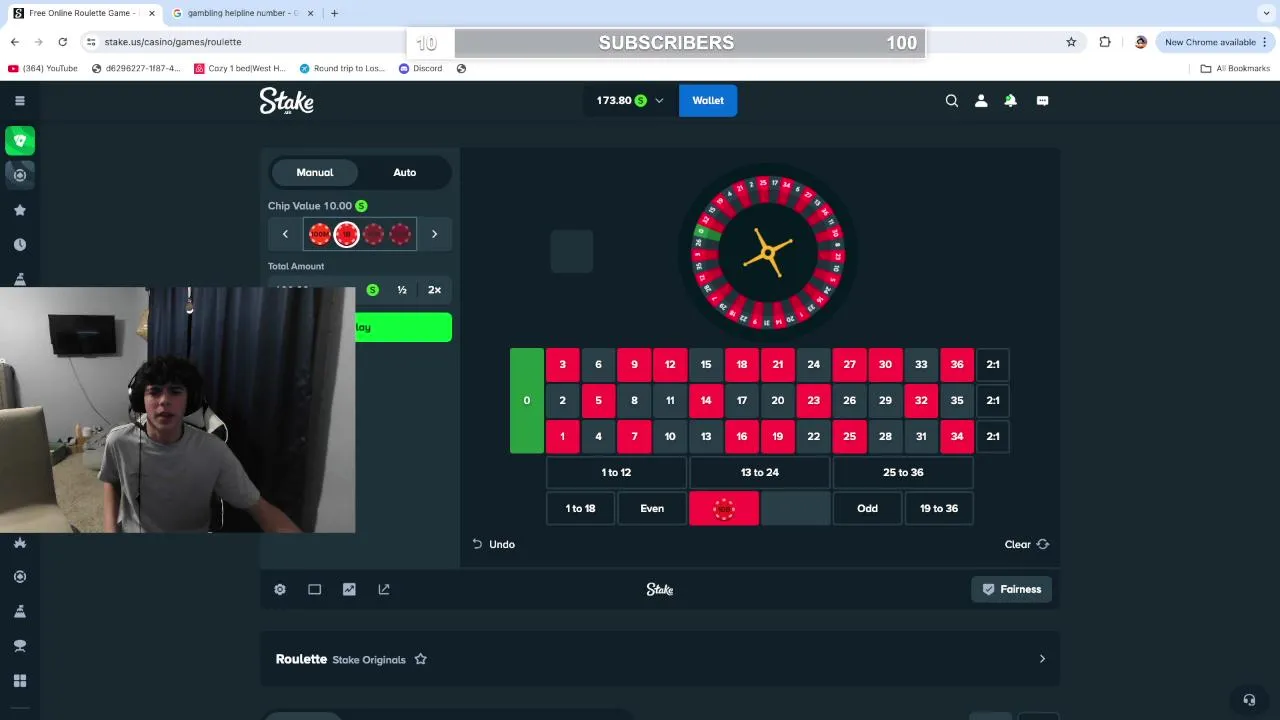Switch to Manual betting mode

[x=315, y=172]
